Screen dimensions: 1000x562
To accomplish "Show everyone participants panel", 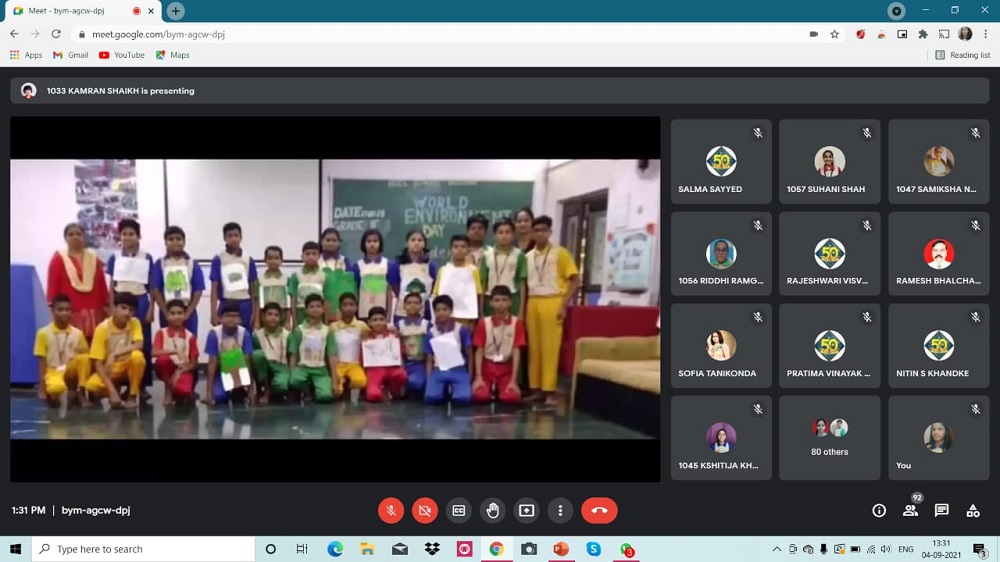I will point(910,510).
